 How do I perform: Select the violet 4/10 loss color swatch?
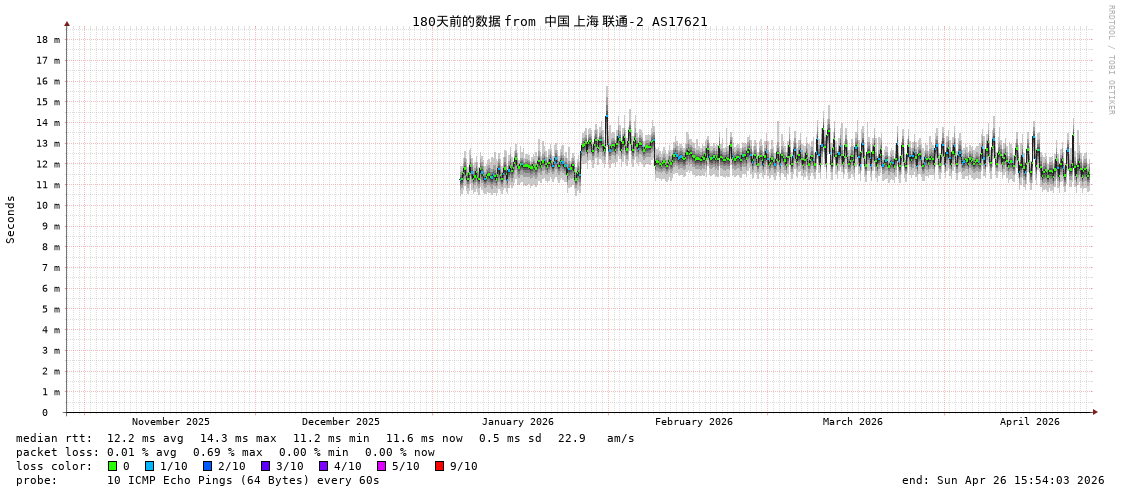click(323, 466)
